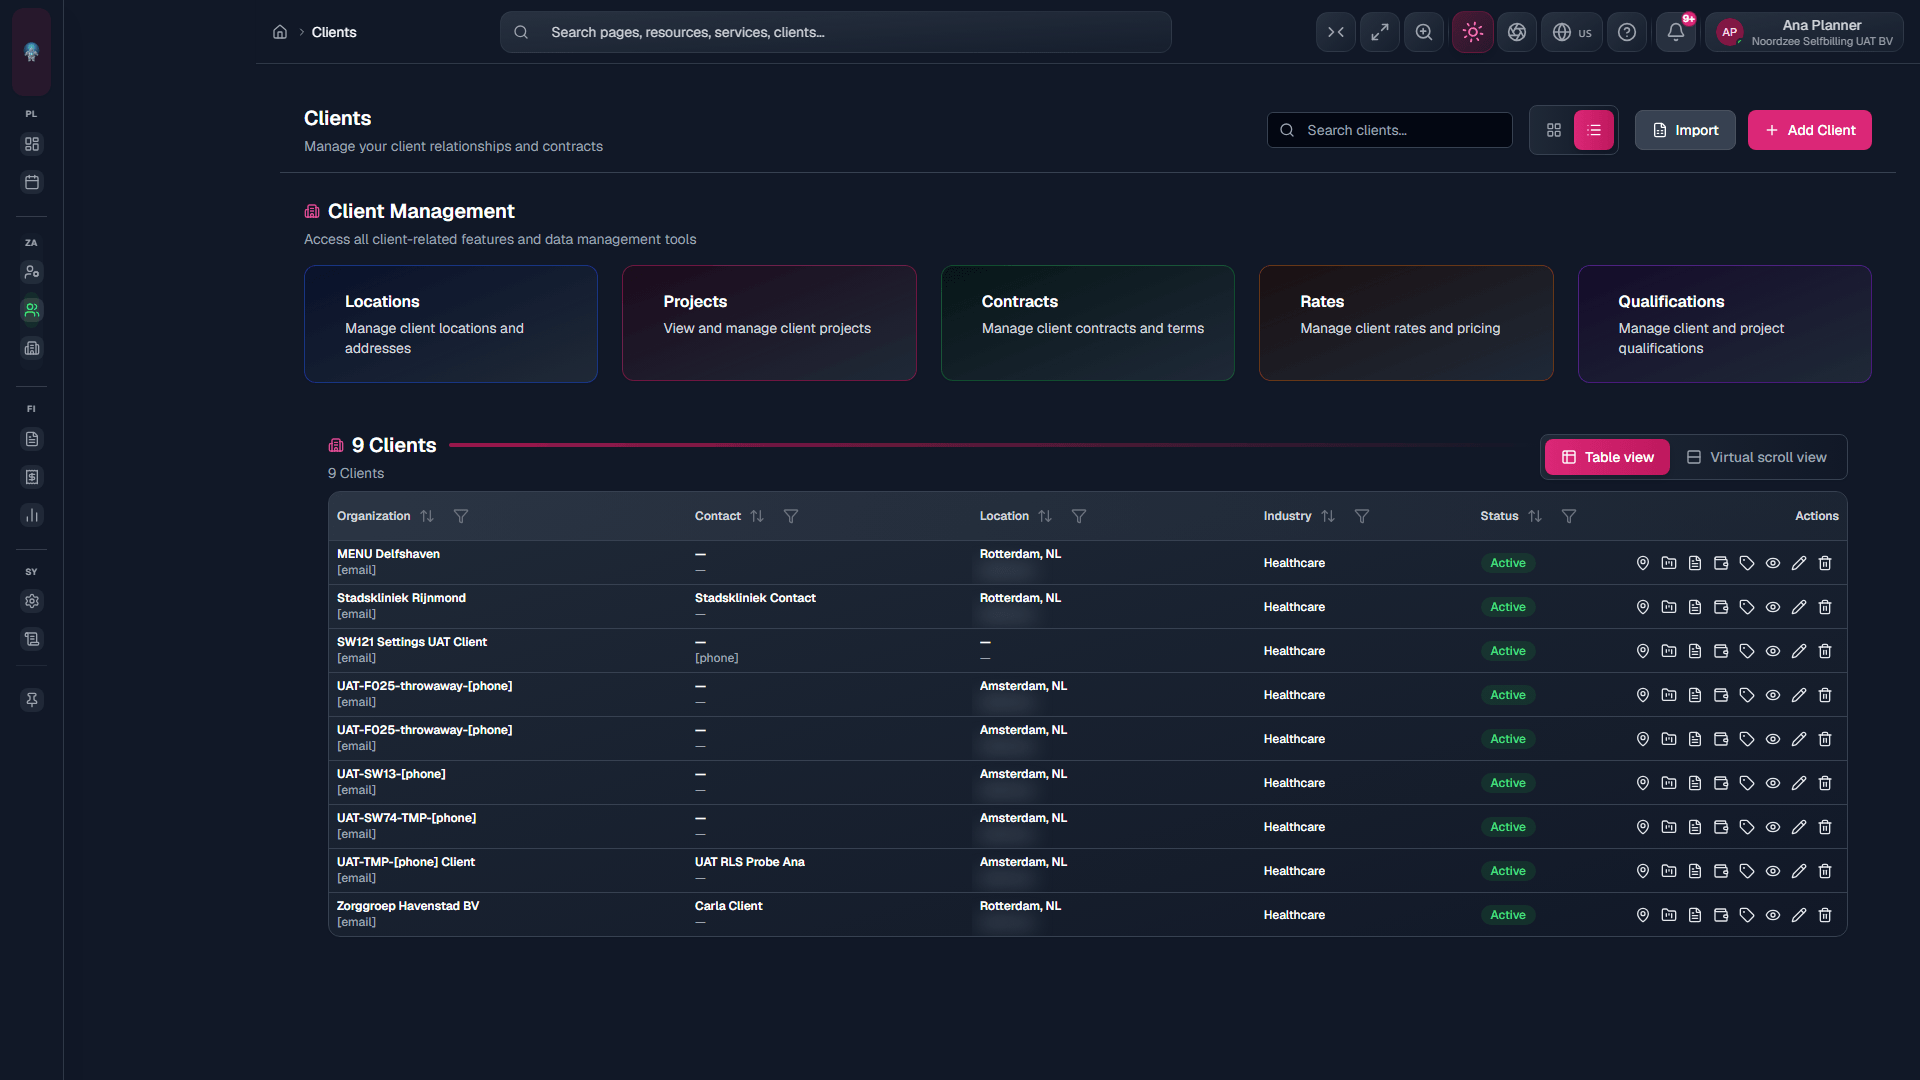Open rates tag icon for UAT-SW13 row

tap(1746, 783)
